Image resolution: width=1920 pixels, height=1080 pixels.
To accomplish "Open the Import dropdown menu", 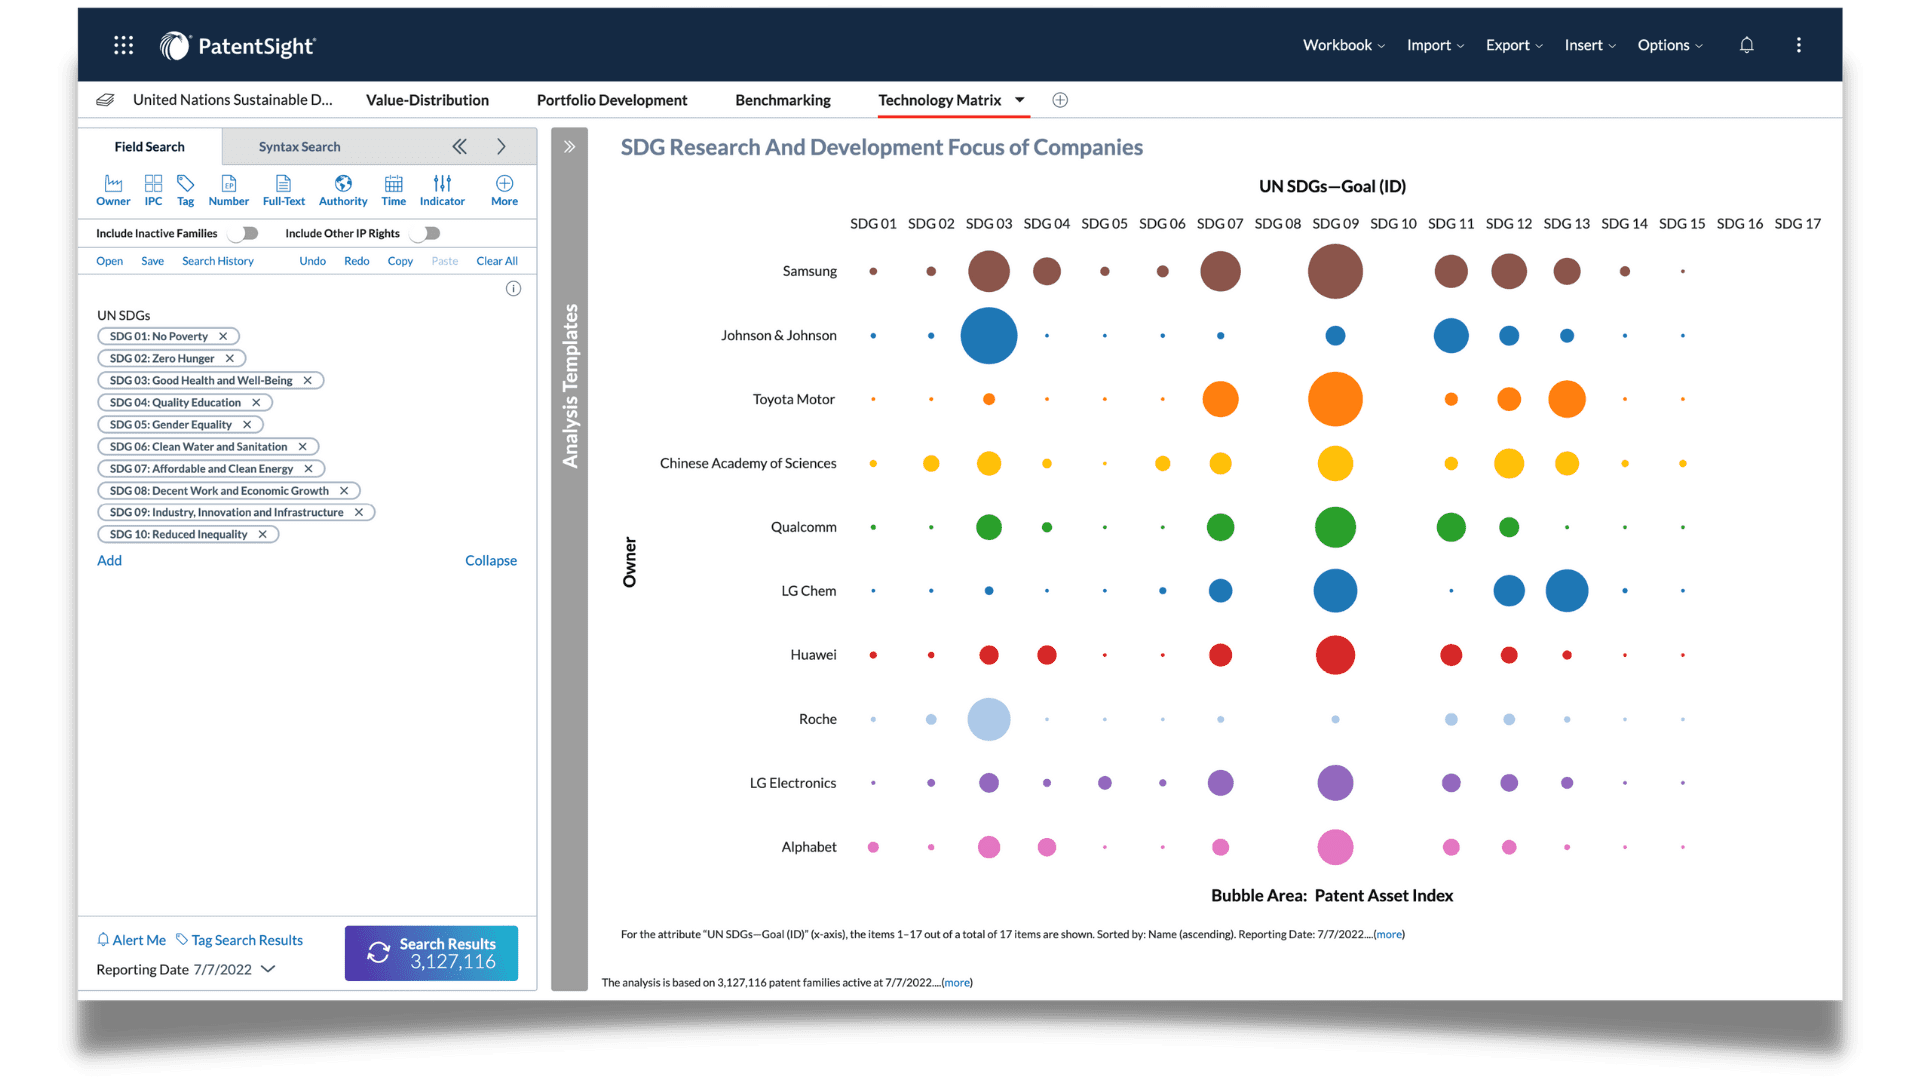I will click(x=1435, y=46).
